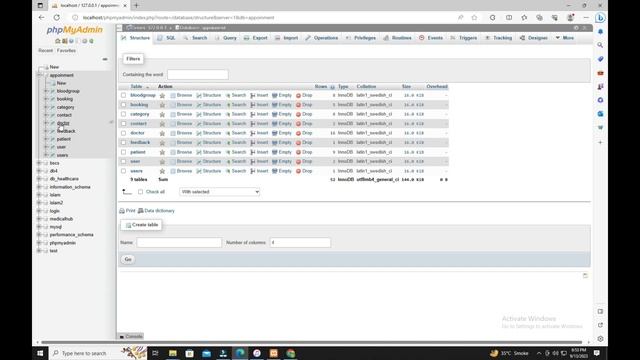Click the new table Name field
This screenshot has width=640, height=360.
click(179, 242)
